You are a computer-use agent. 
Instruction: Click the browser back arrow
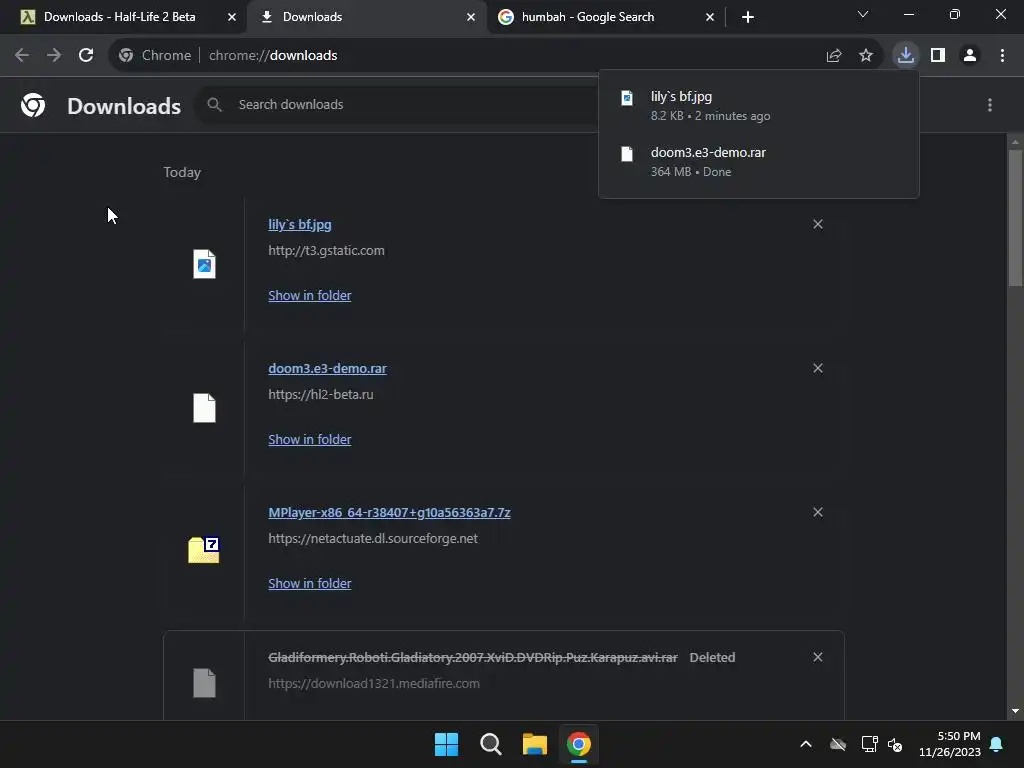click(x=22, y=56)
